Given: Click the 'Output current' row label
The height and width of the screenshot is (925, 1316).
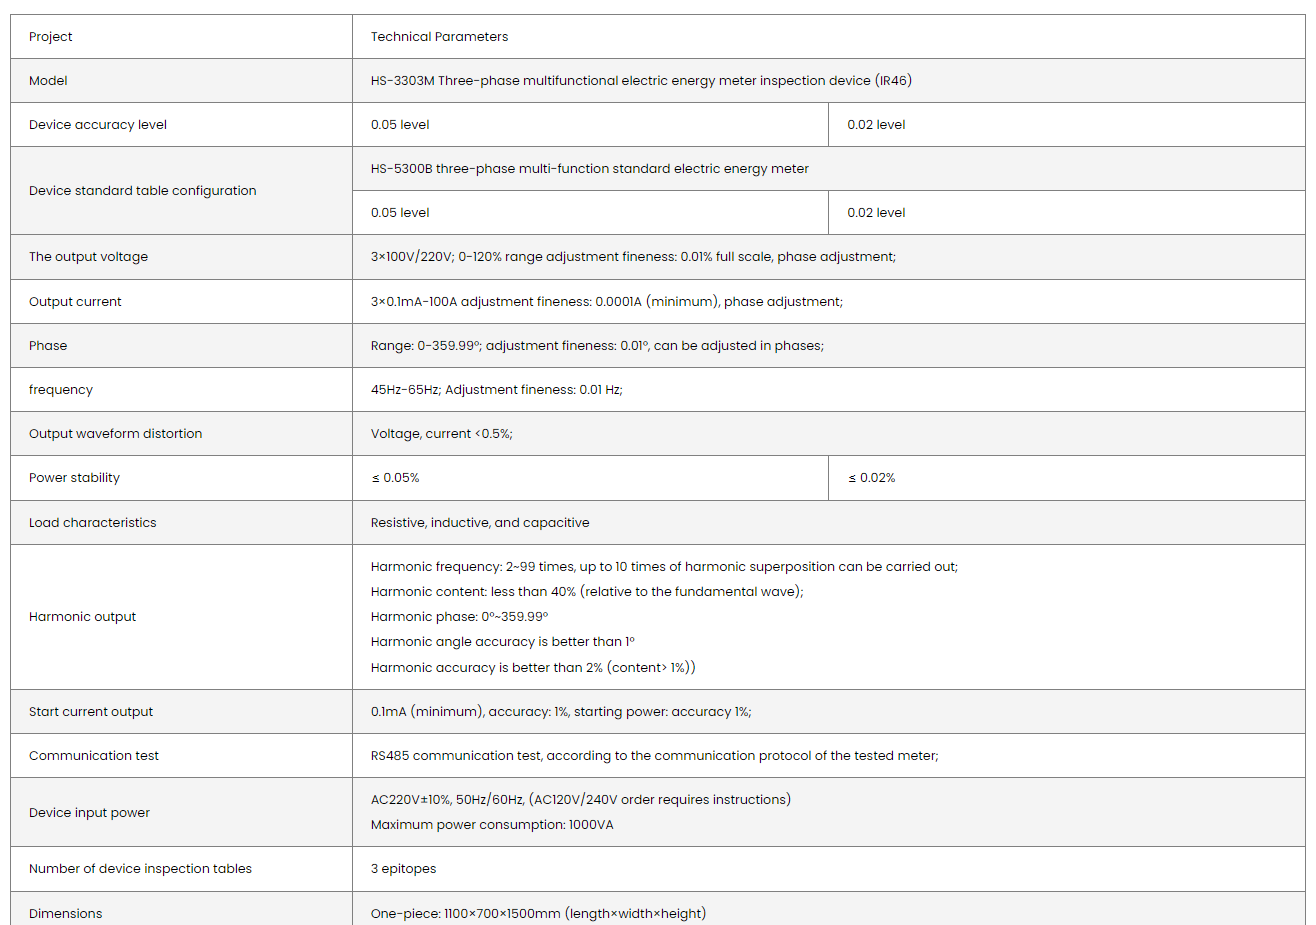Looking at the screenshot, I should coord(75,302).
